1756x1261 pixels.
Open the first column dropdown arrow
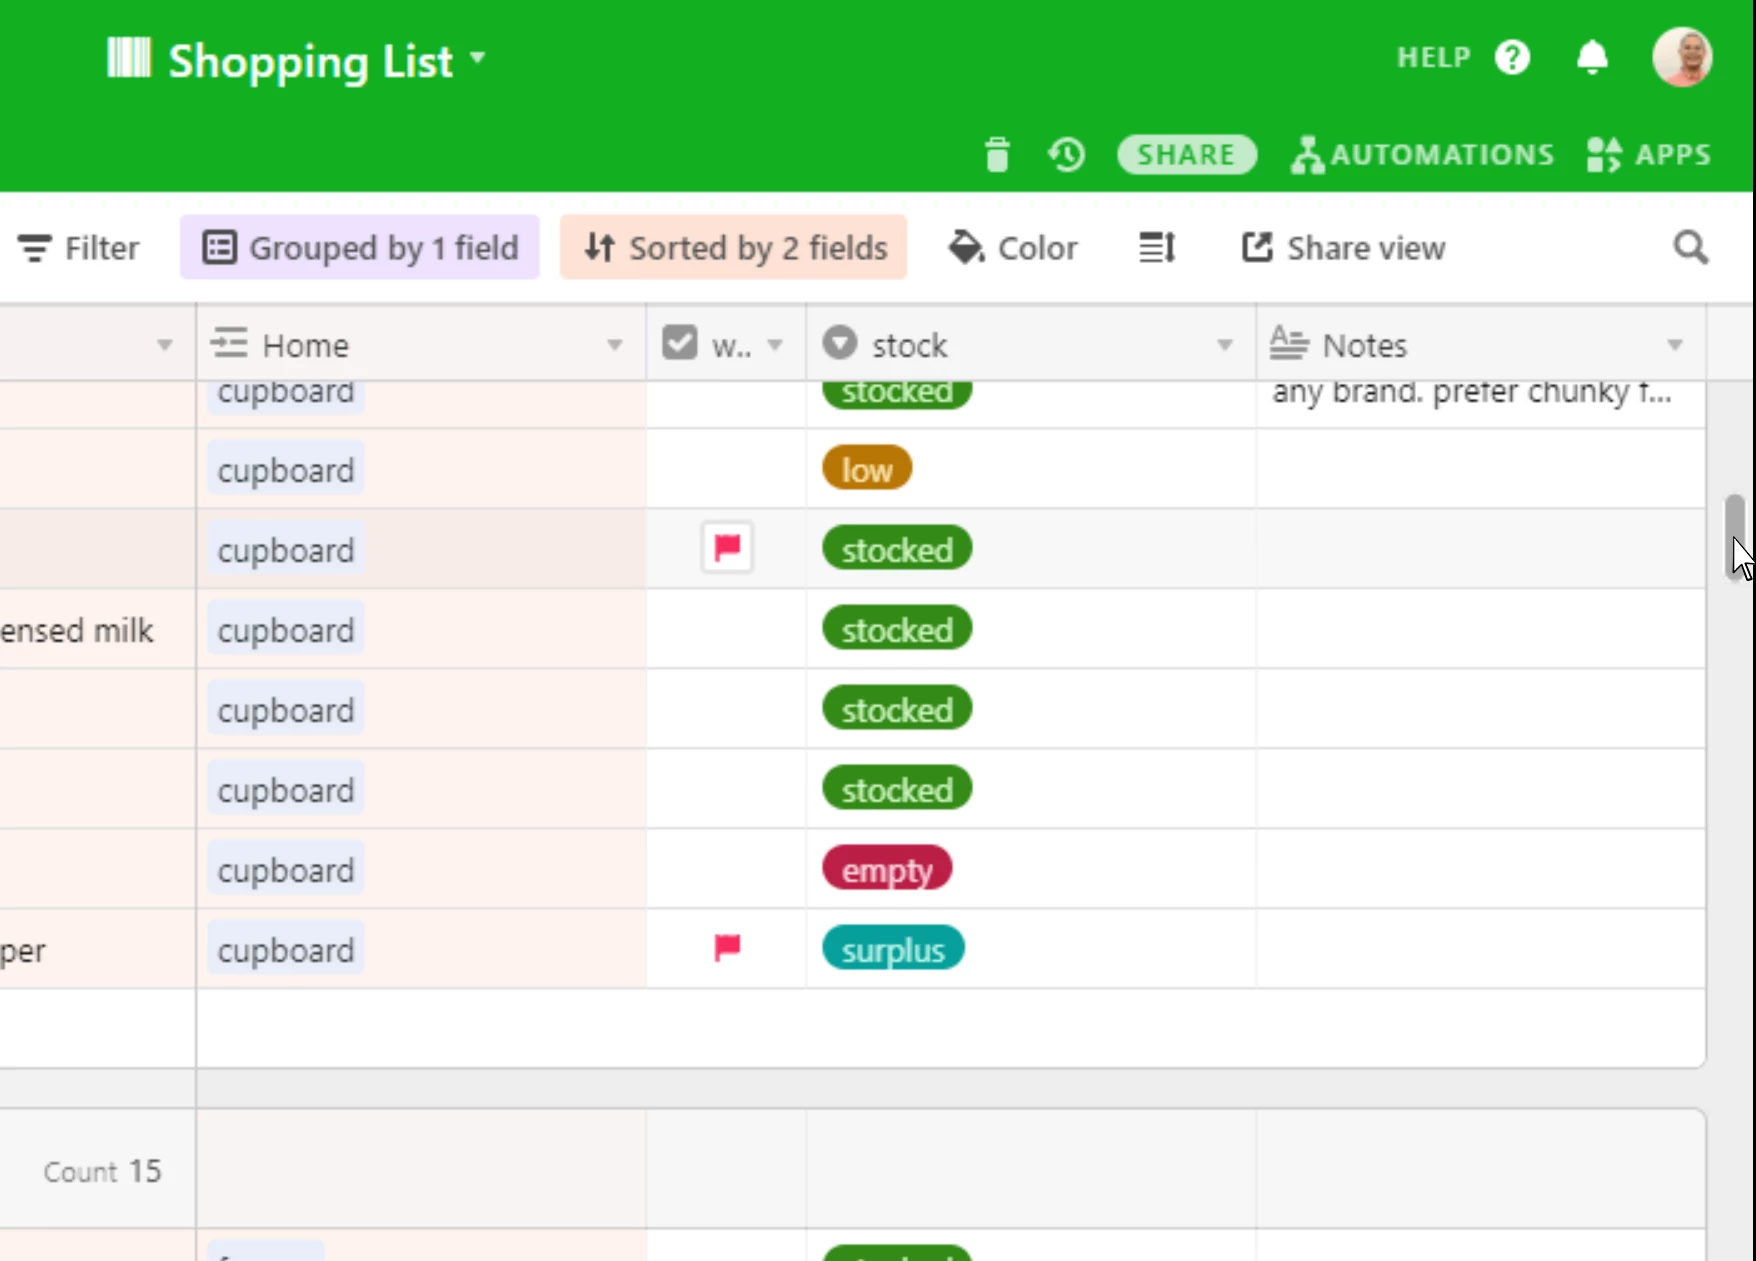(165, 345)
